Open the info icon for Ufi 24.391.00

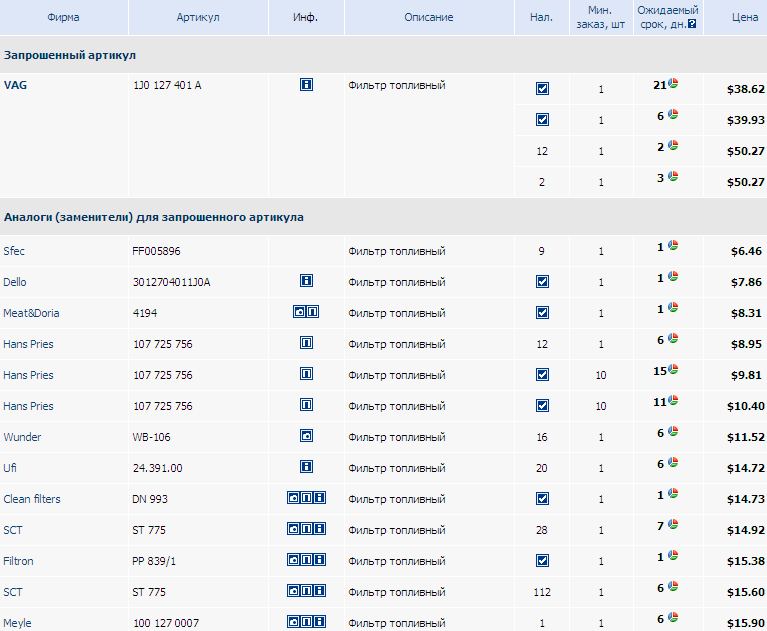pyautogui.click(x=306, y=467)
